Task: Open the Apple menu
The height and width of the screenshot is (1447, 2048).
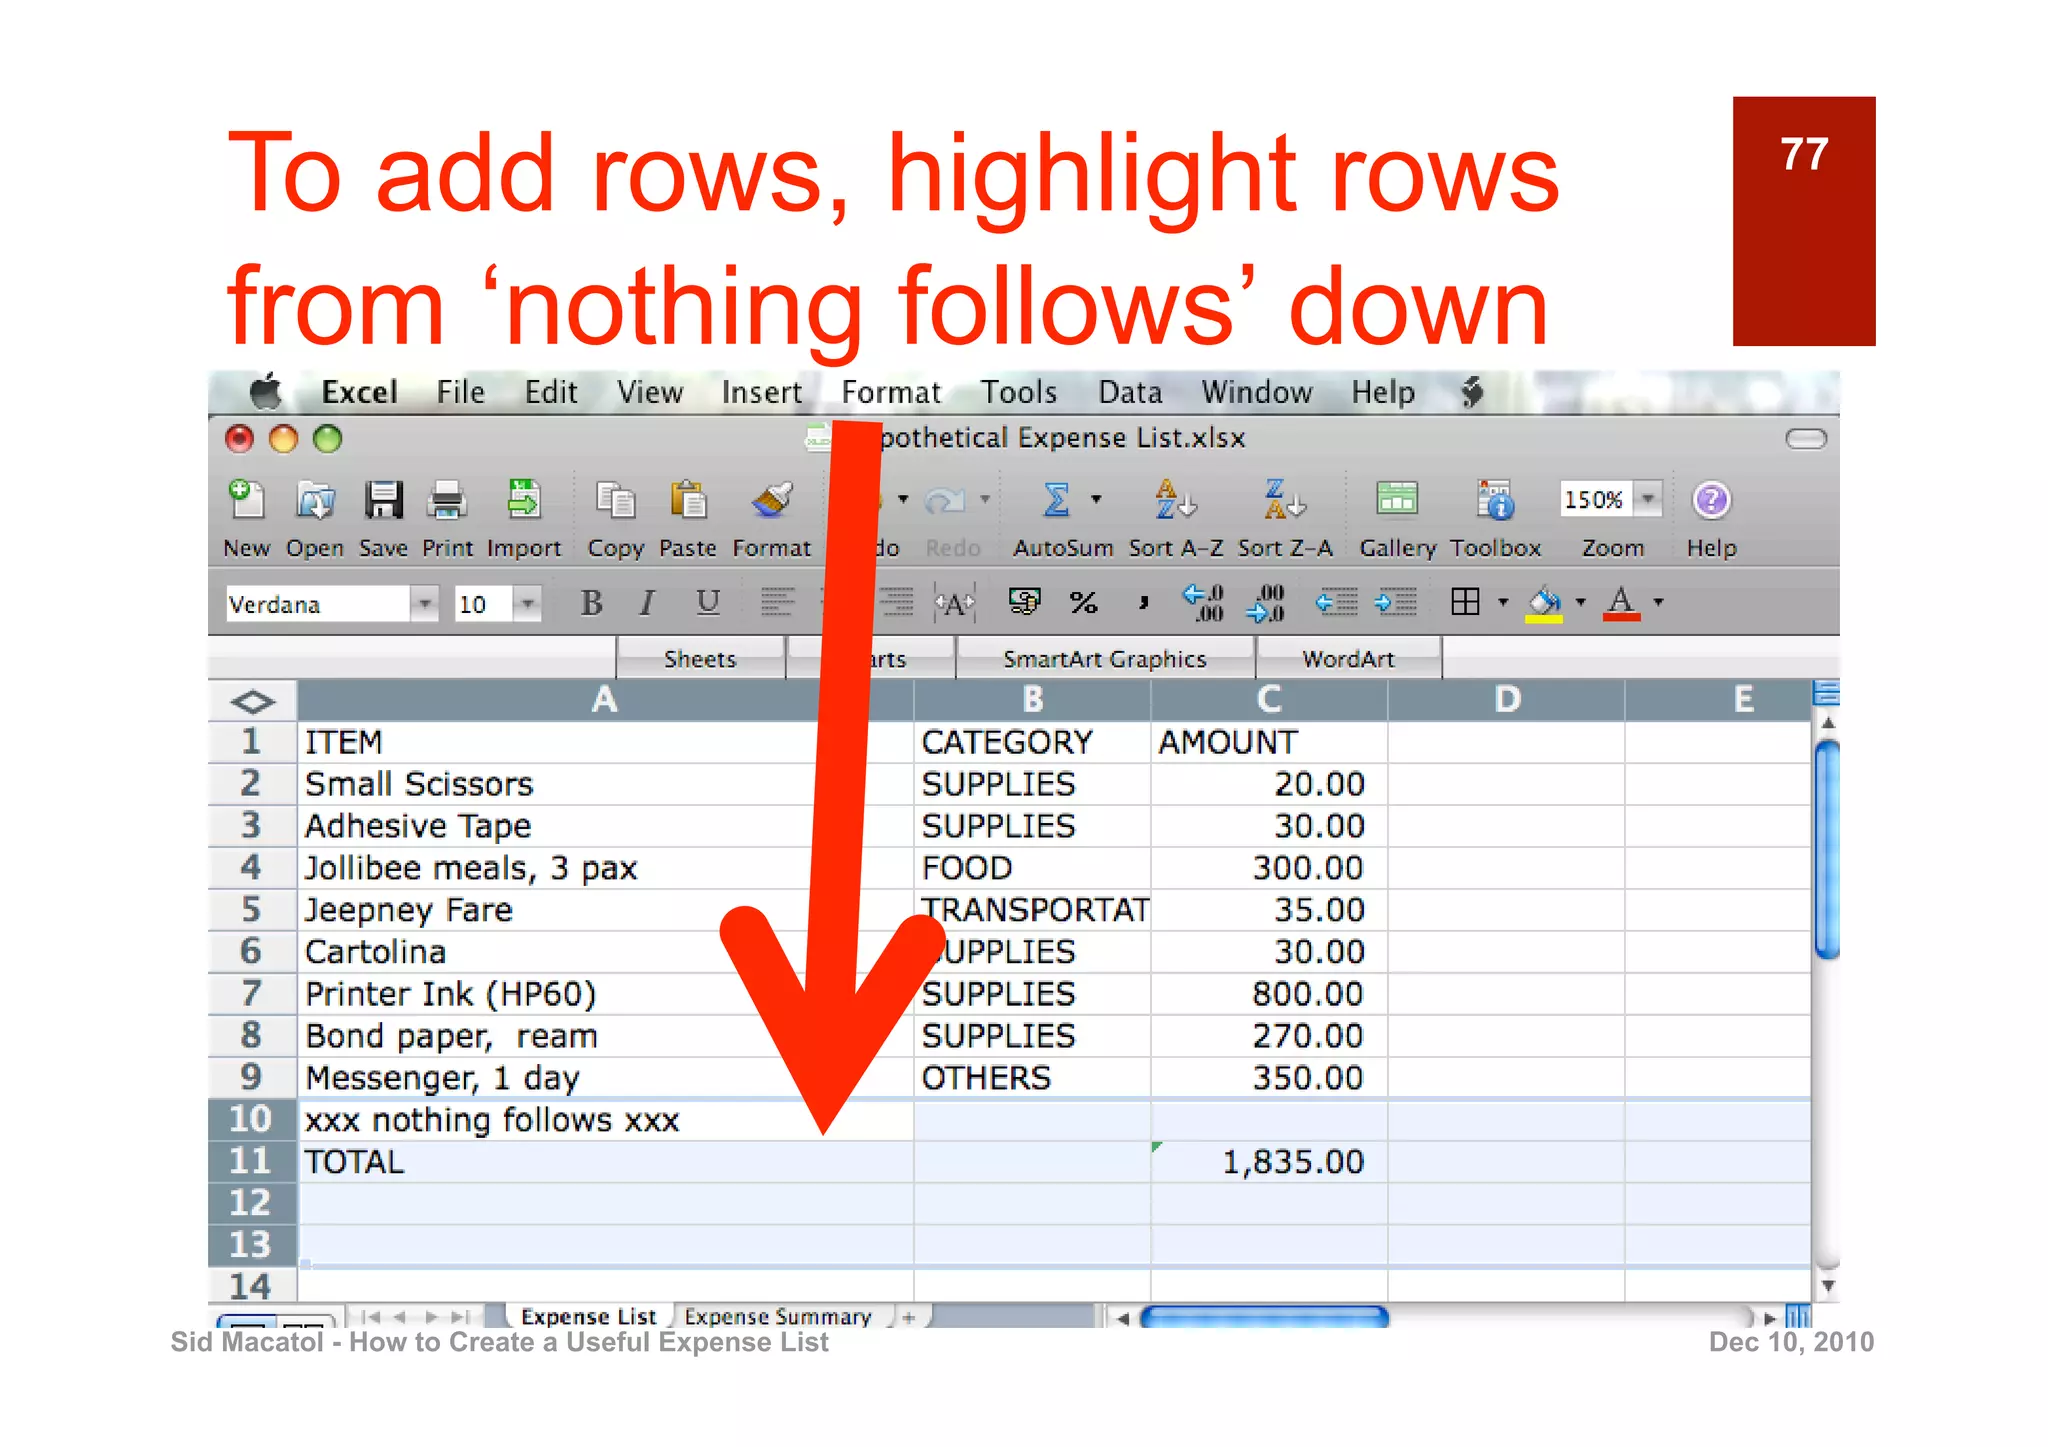Action: pyautogui.click(x=265, y=391)
